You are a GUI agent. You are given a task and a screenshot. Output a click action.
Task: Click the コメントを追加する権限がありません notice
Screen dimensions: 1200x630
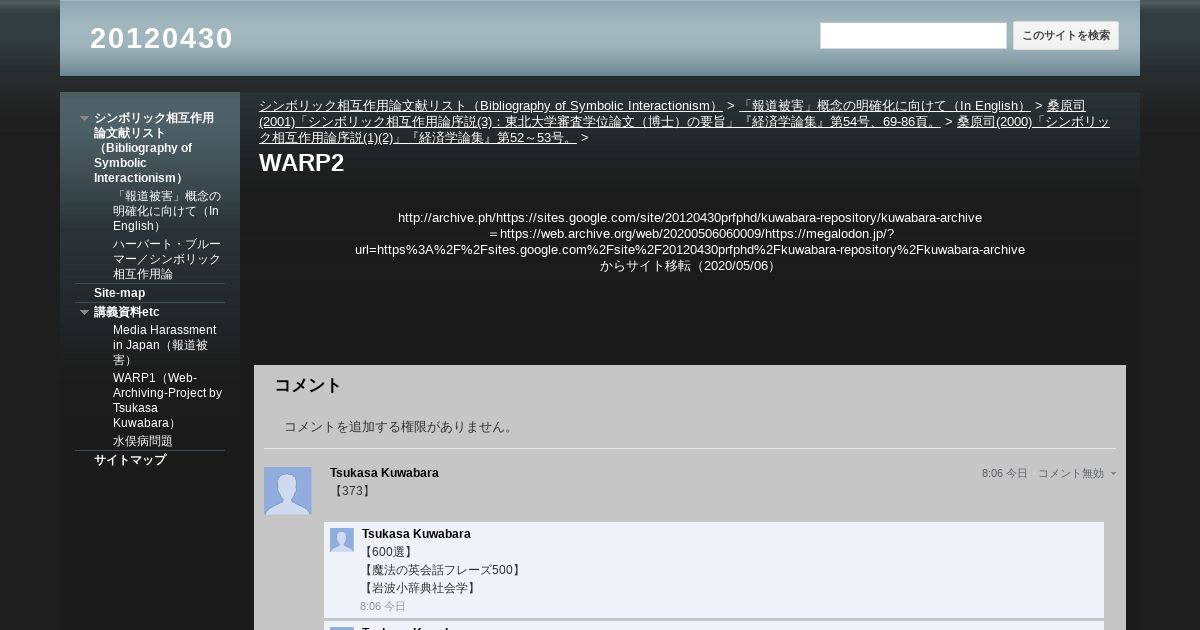click(399, 427)
